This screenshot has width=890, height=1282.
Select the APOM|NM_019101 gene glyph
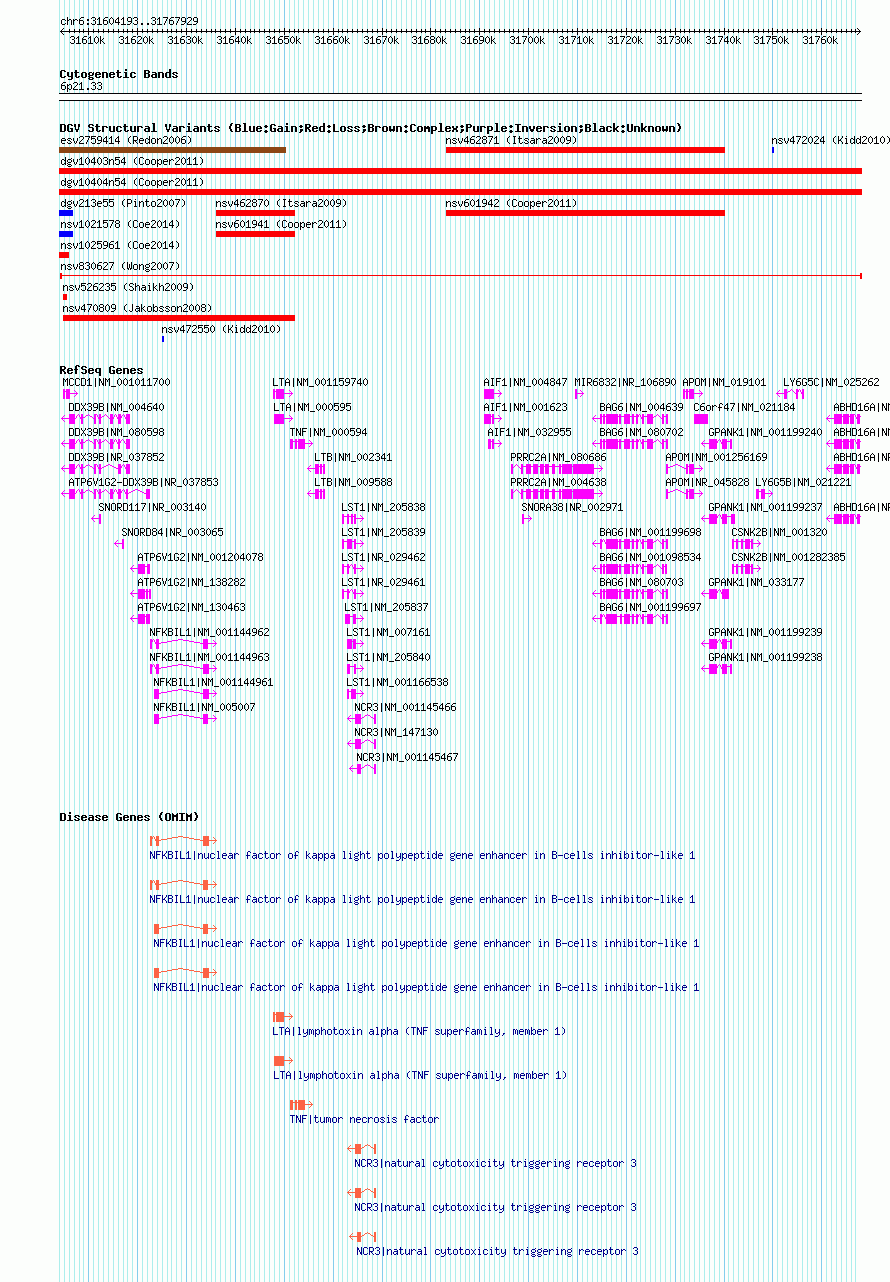click(x=693, y=394)
